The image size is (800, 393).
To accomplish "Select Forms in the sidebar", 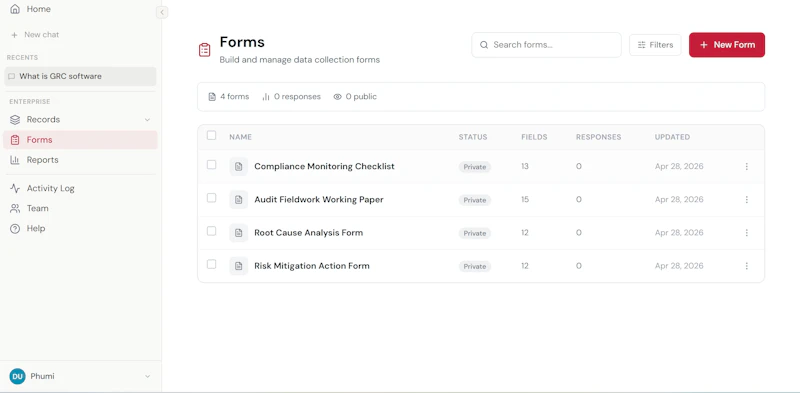I will (x=81, y=140).
